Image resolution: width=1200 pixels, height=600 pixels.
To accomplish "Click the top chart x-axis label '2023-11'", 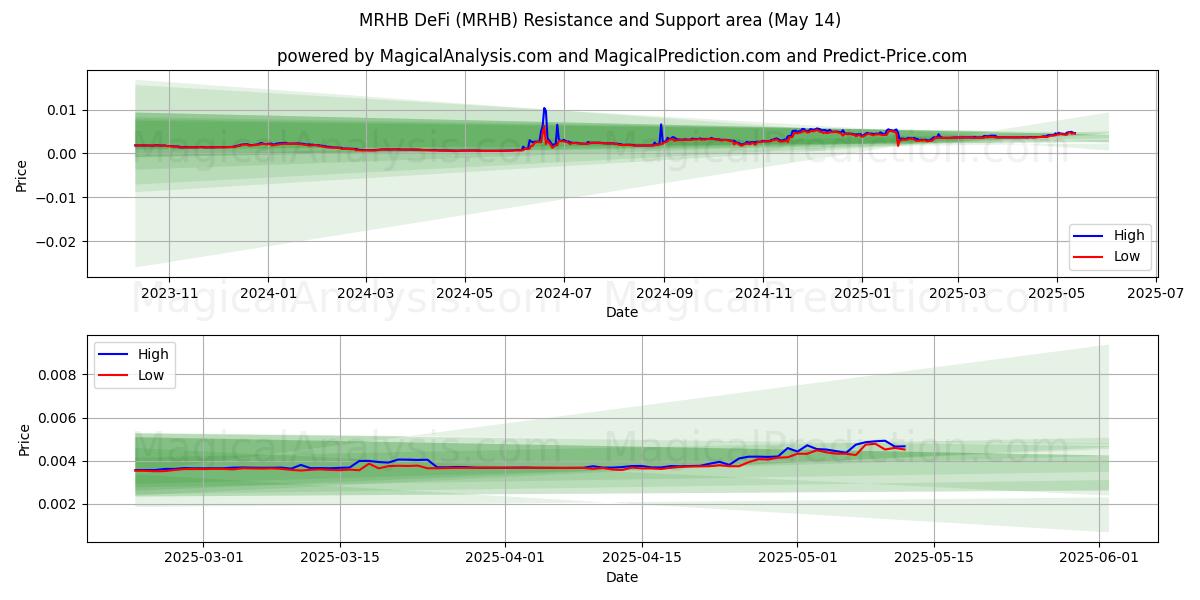I will (168, 294).
